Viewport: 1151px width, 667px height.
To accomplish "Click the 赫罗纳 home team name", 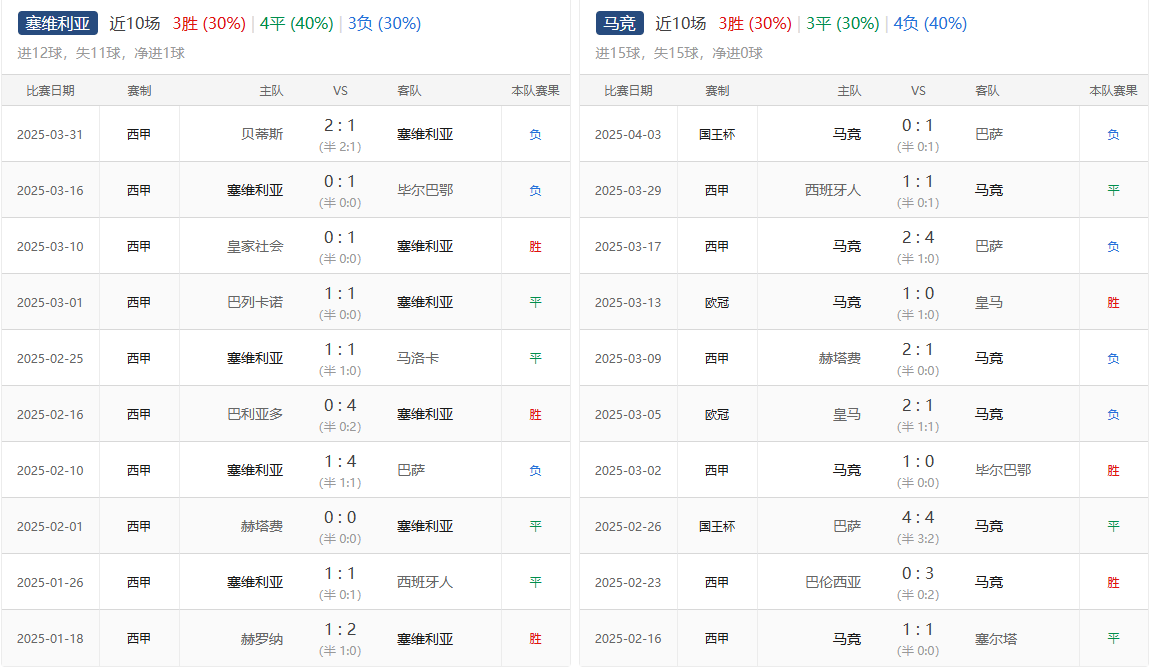I will [x=262, y=638].
